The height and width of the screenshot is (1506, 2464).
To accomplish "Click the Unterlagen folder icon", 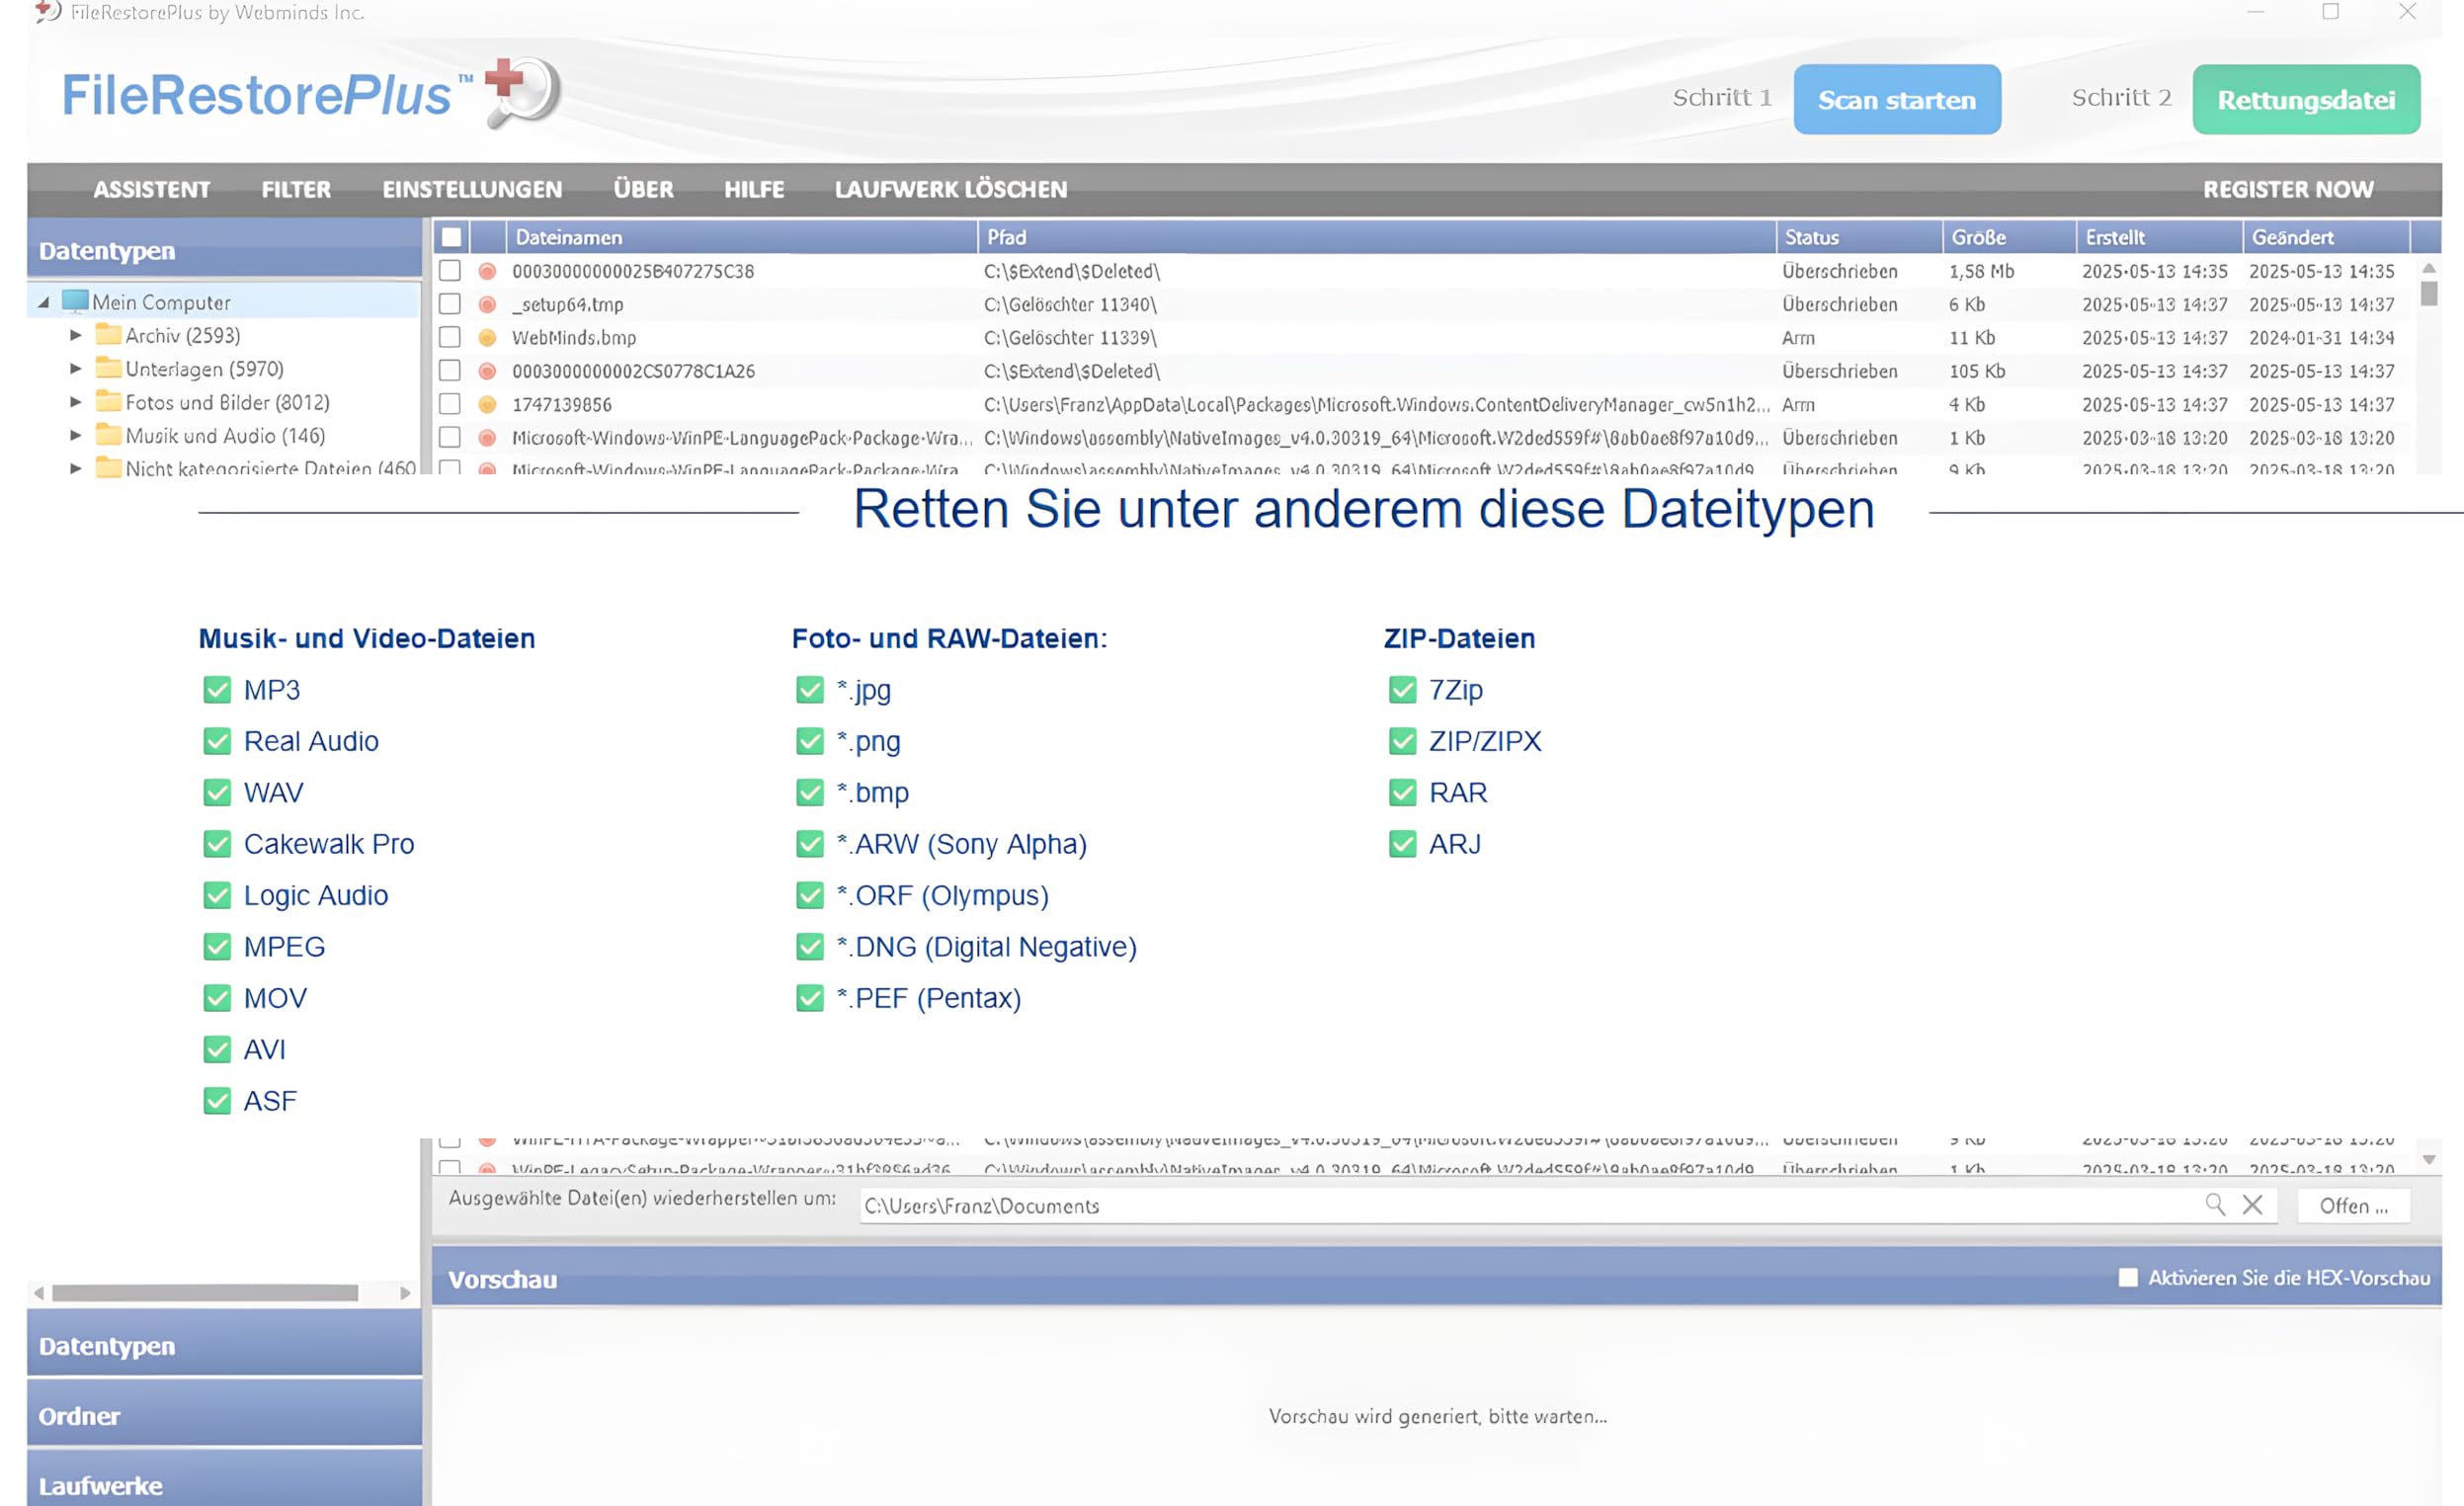I will coord(108,368).
